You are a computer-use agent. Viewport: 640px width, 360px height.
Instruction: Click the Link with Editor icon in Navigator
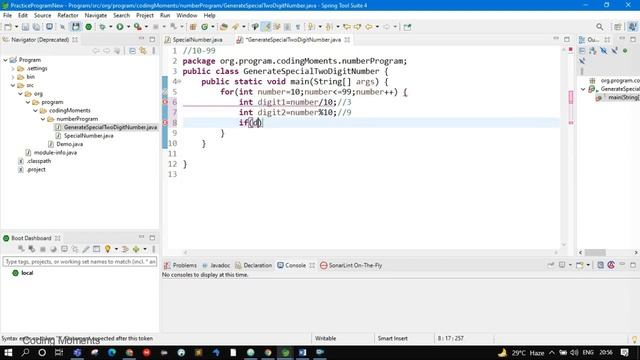pos(143,51)
